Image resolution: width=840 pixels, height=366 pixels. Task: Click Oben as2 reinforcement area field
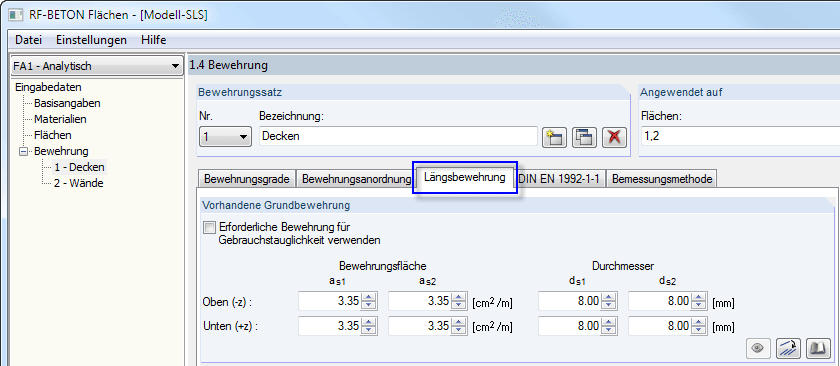(419, 301)
